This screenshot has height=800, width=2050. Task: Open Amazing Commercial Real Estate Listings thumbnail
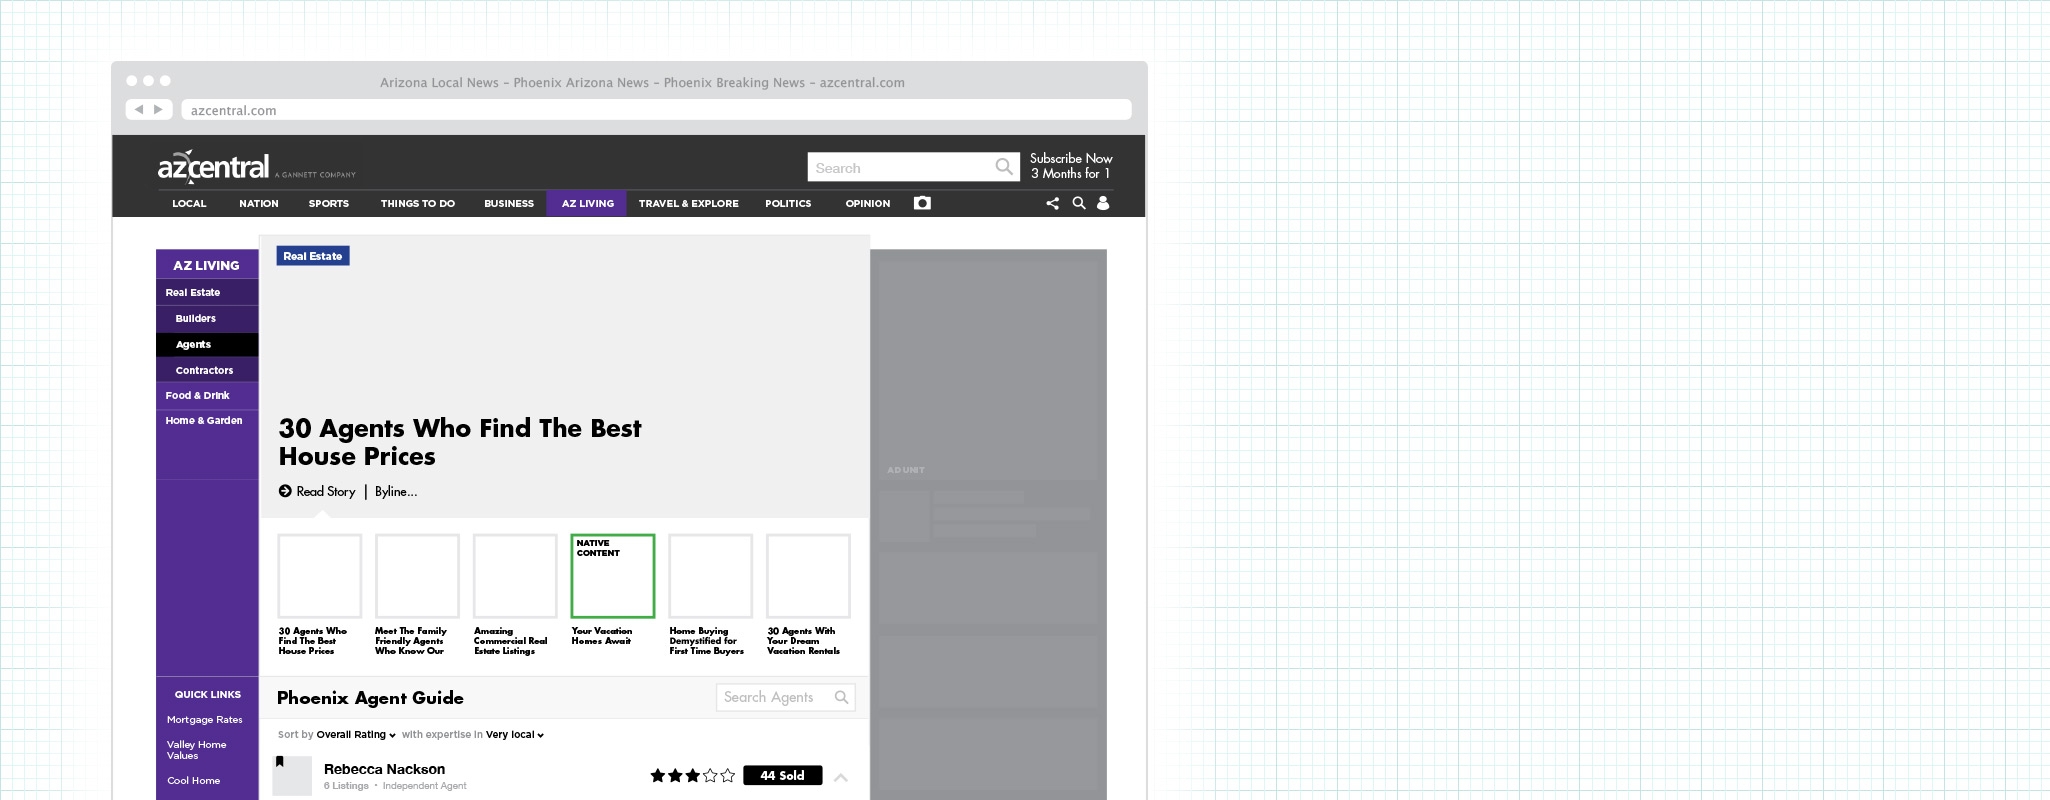pos(515,576)
